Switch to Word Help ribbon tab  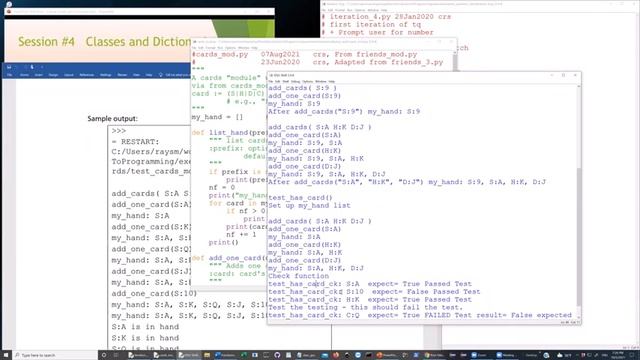point(149,75)
